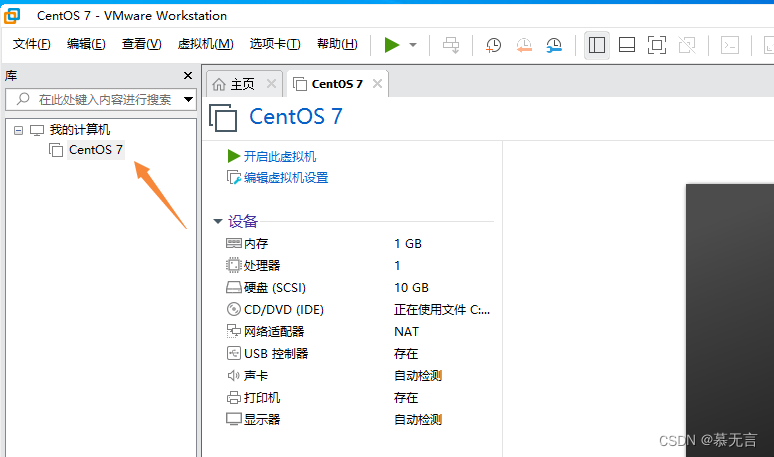Click 开启此虚拟机 link
Image resolution: width=774 pixels, height=457 pixels.
coord(279,156)
